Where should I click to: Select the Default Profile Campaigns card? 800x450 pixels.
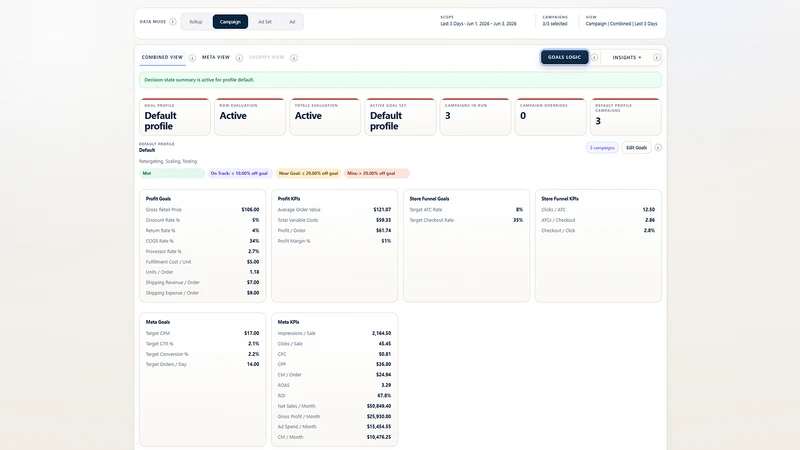coord(626,117)
